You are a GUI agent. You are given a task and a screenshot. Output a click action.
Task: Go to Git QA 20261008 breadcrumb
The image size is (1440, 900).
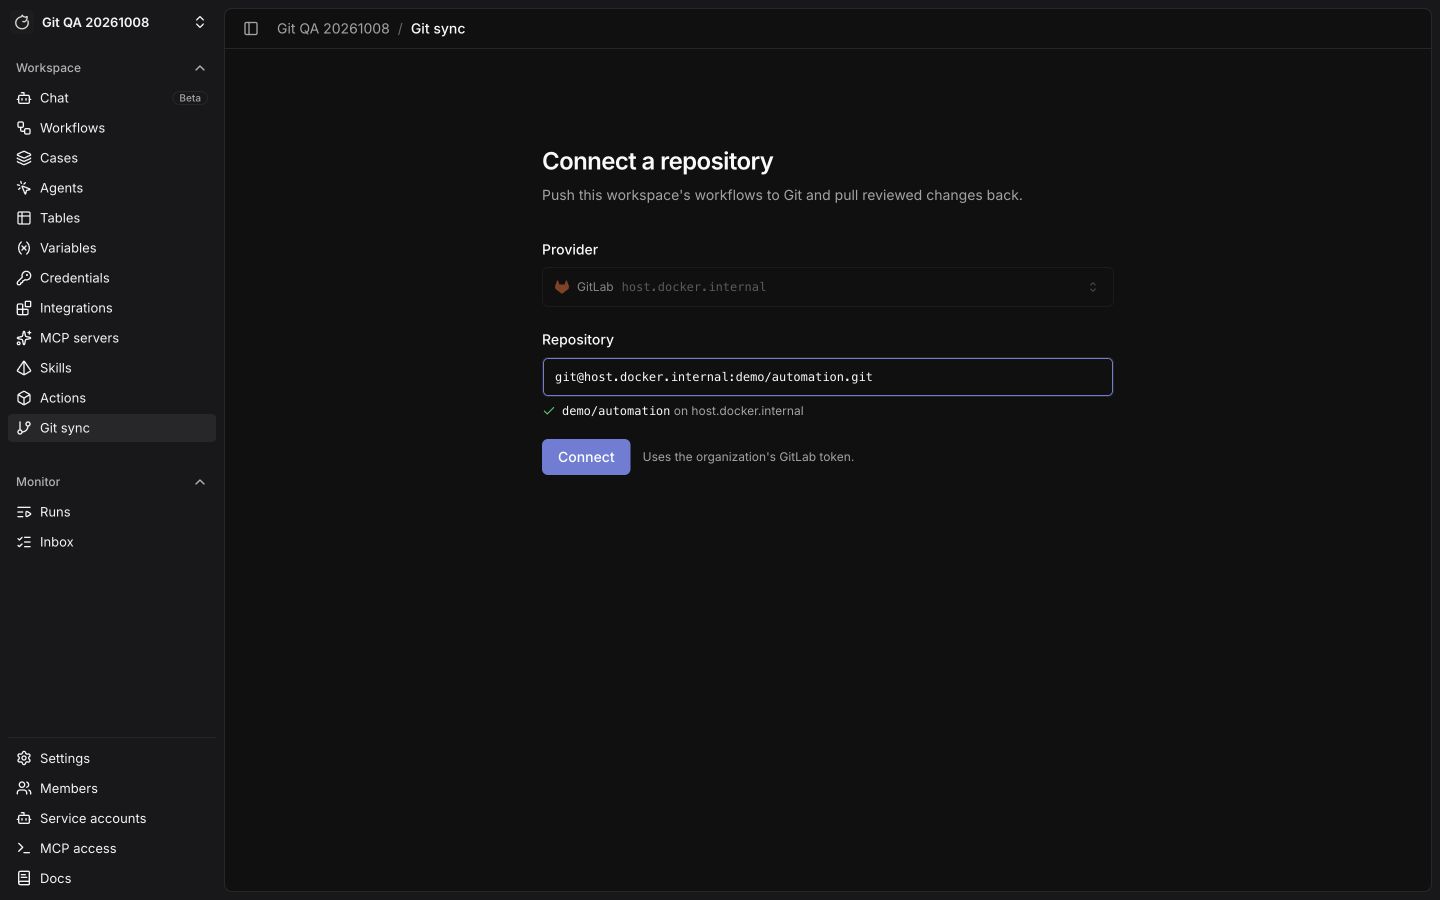[333, 29]
